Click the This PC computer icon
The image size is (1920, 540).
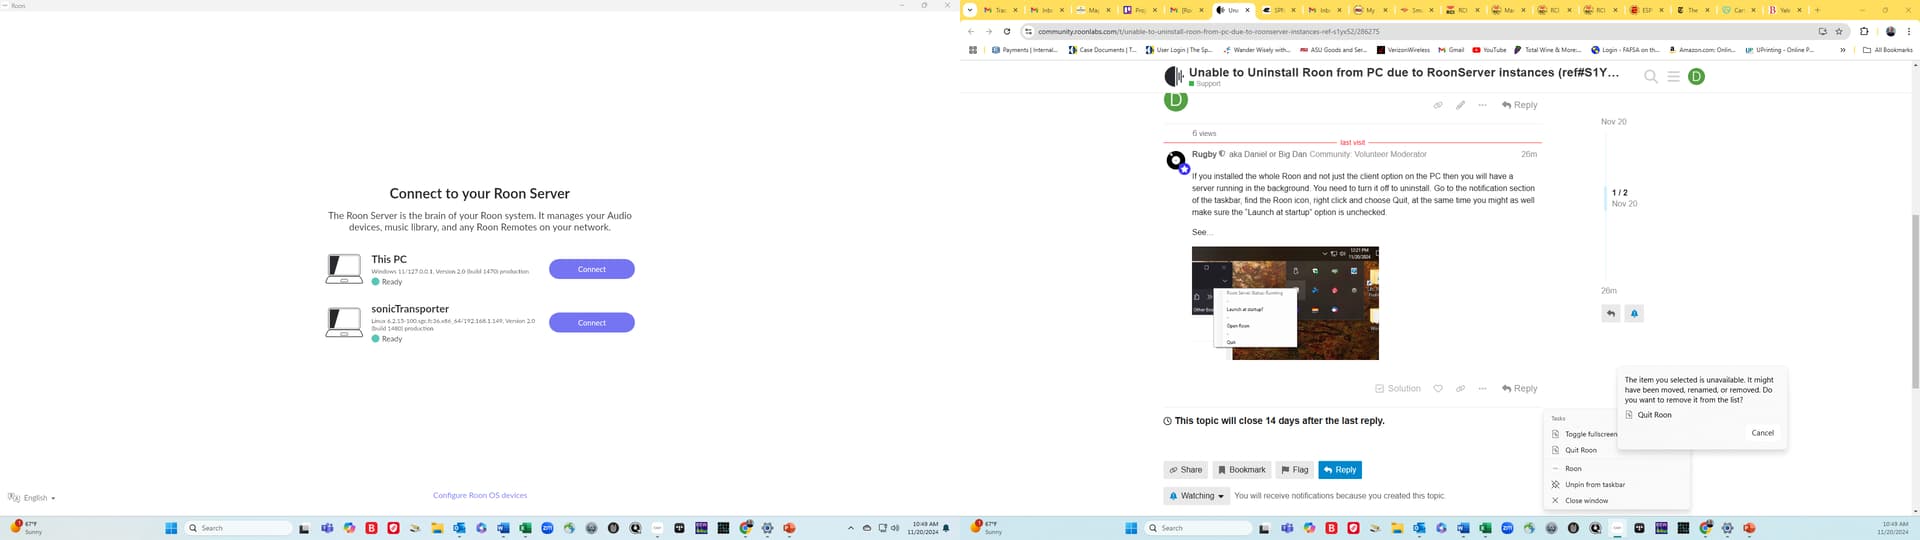tap(344, 269)
